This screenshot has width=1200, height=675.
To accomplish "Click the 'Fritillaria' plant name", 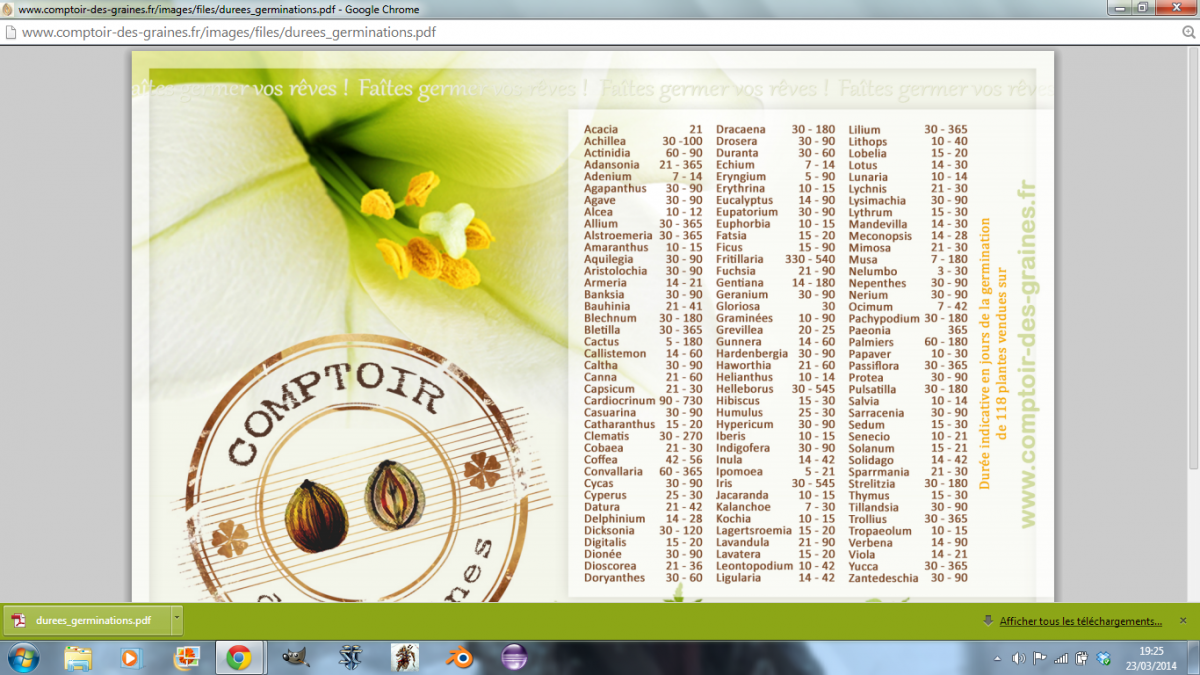I will click(739, 259).
